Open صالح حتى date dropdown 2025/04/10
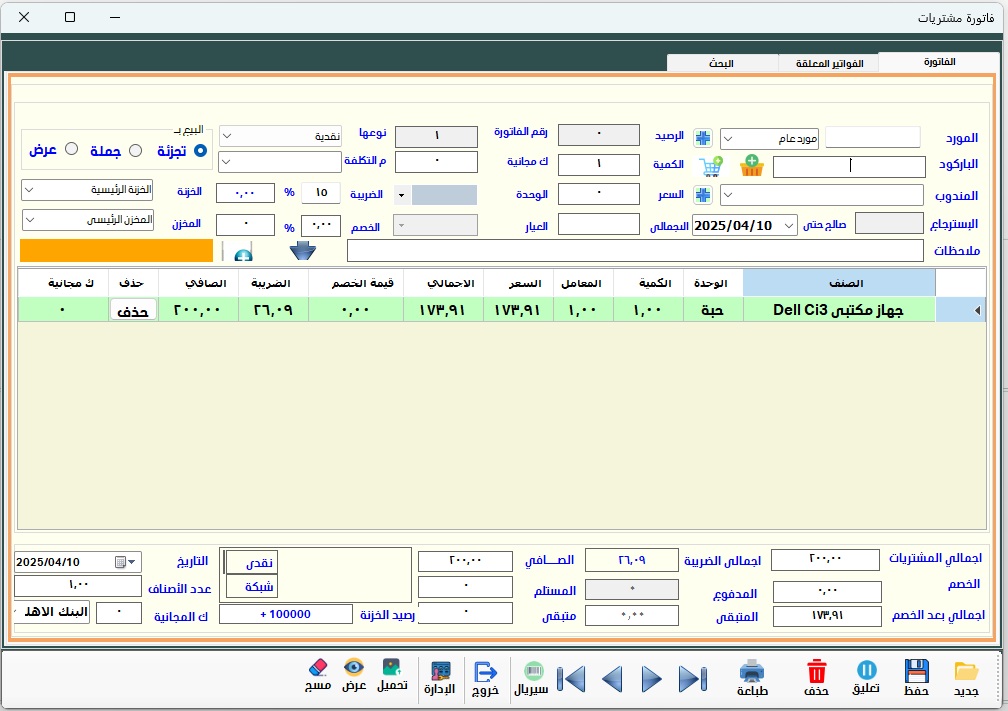This screenshot has height=711, width=1008. [788, 226]
